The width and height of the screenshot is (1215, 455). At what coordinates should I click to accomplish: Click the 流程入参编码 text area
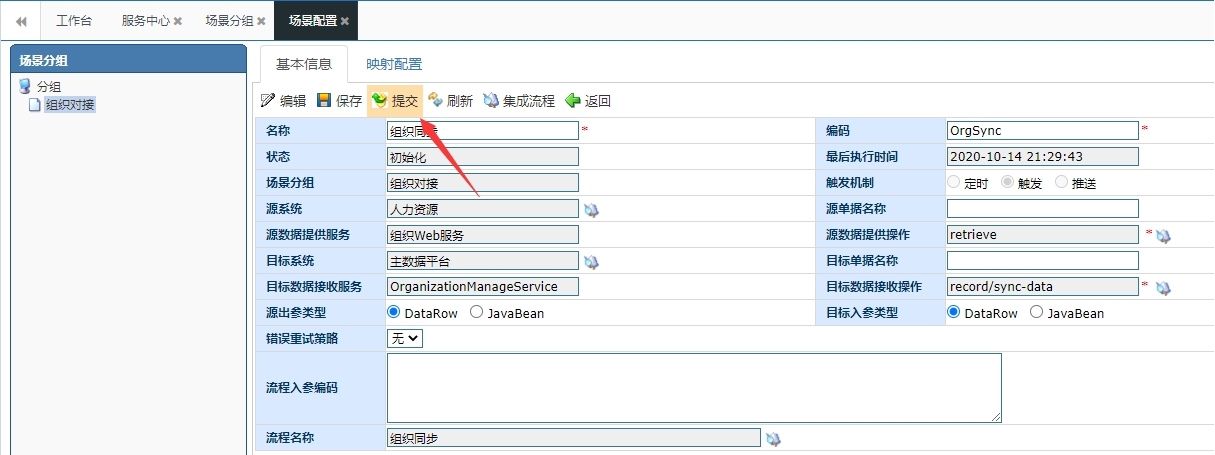tap(694, 388)
